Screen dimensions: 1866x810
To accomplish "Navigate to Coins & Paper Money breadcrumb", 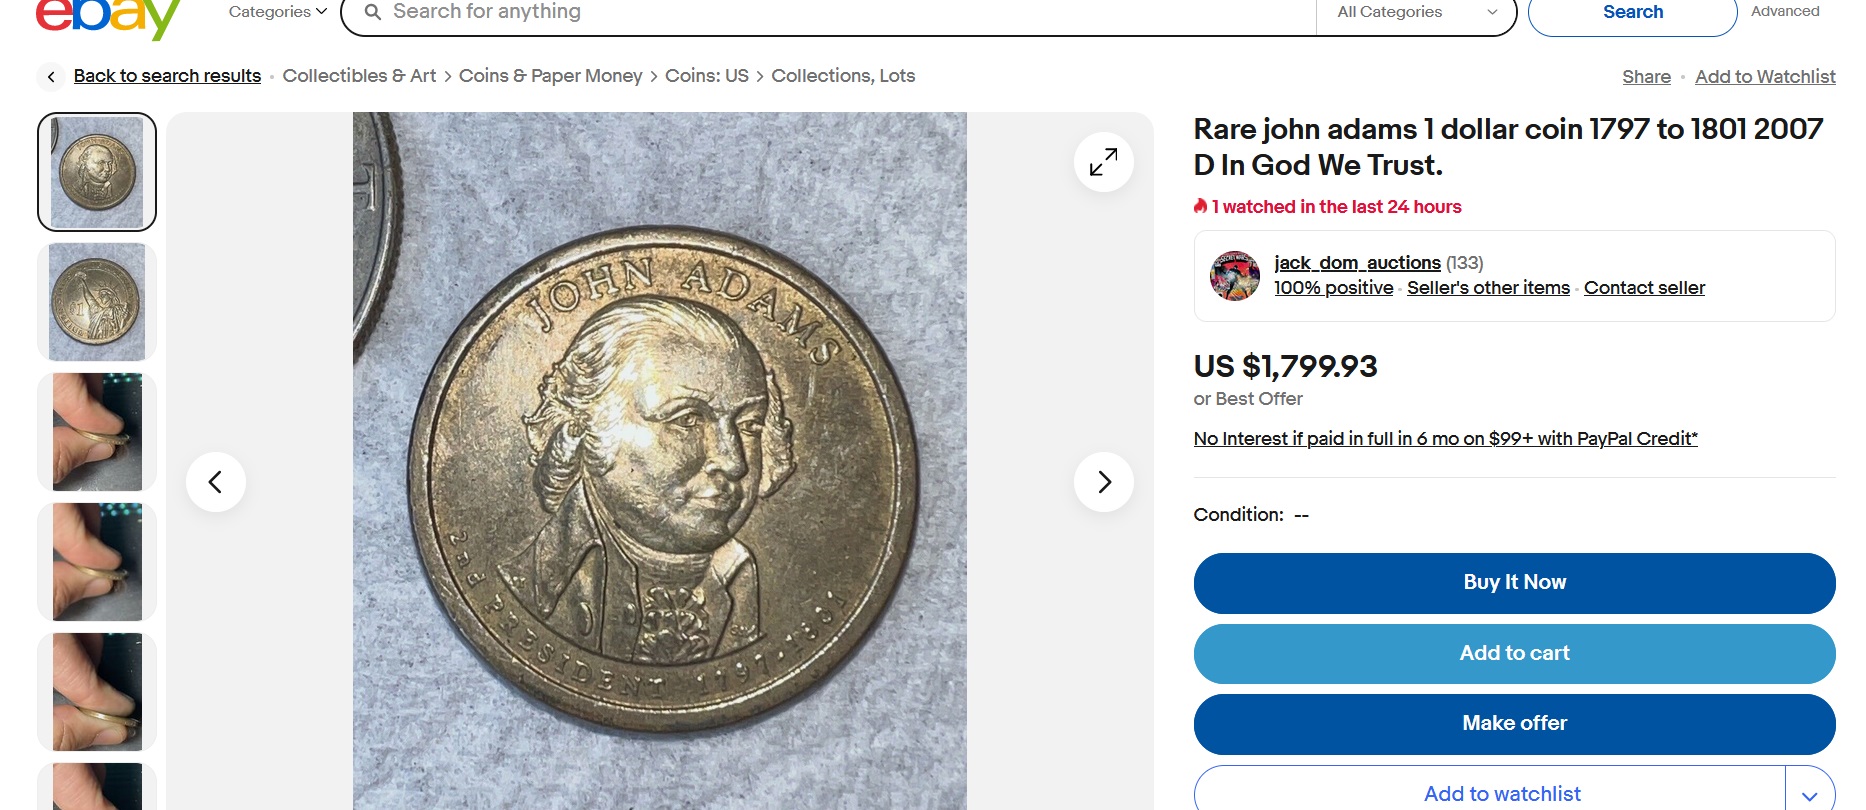I will click(550, 76).
